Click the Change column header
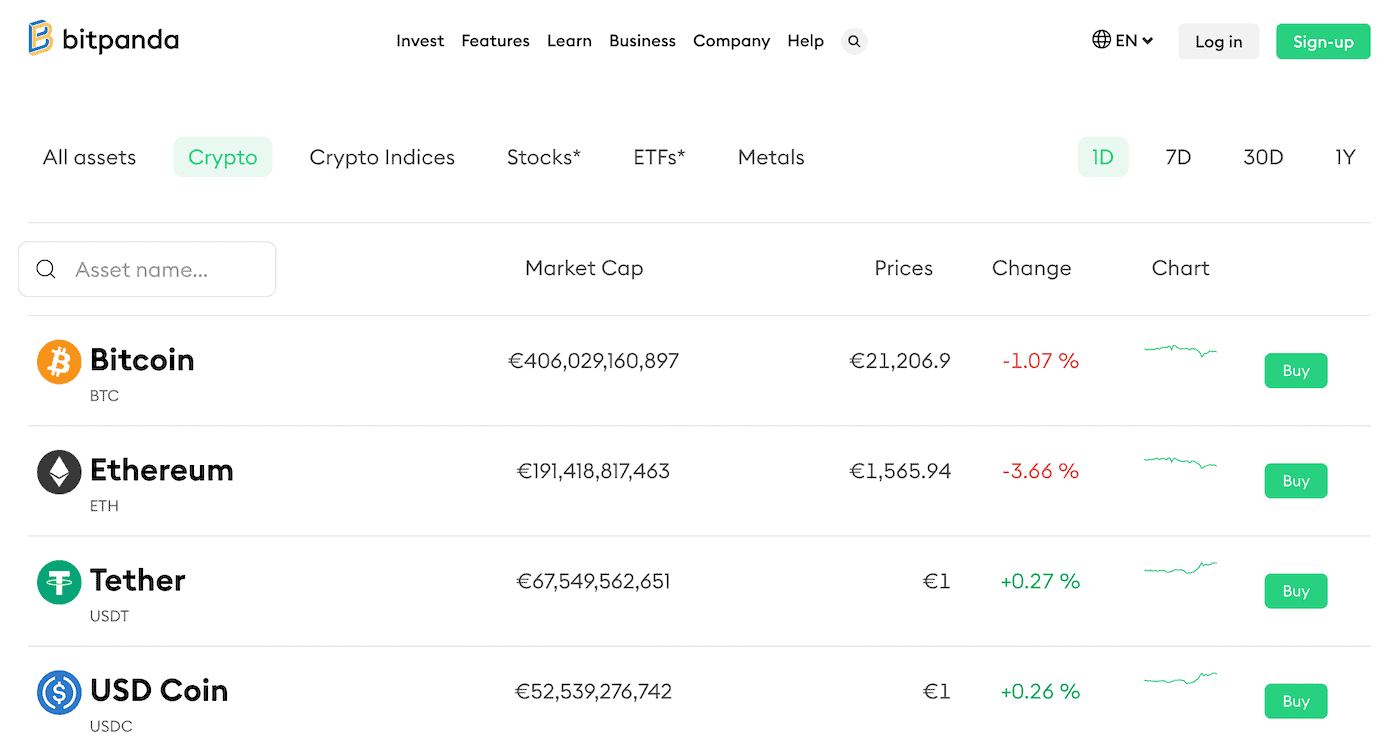Viewport: 1400px width, 753px height. (x=1031, y=268)
